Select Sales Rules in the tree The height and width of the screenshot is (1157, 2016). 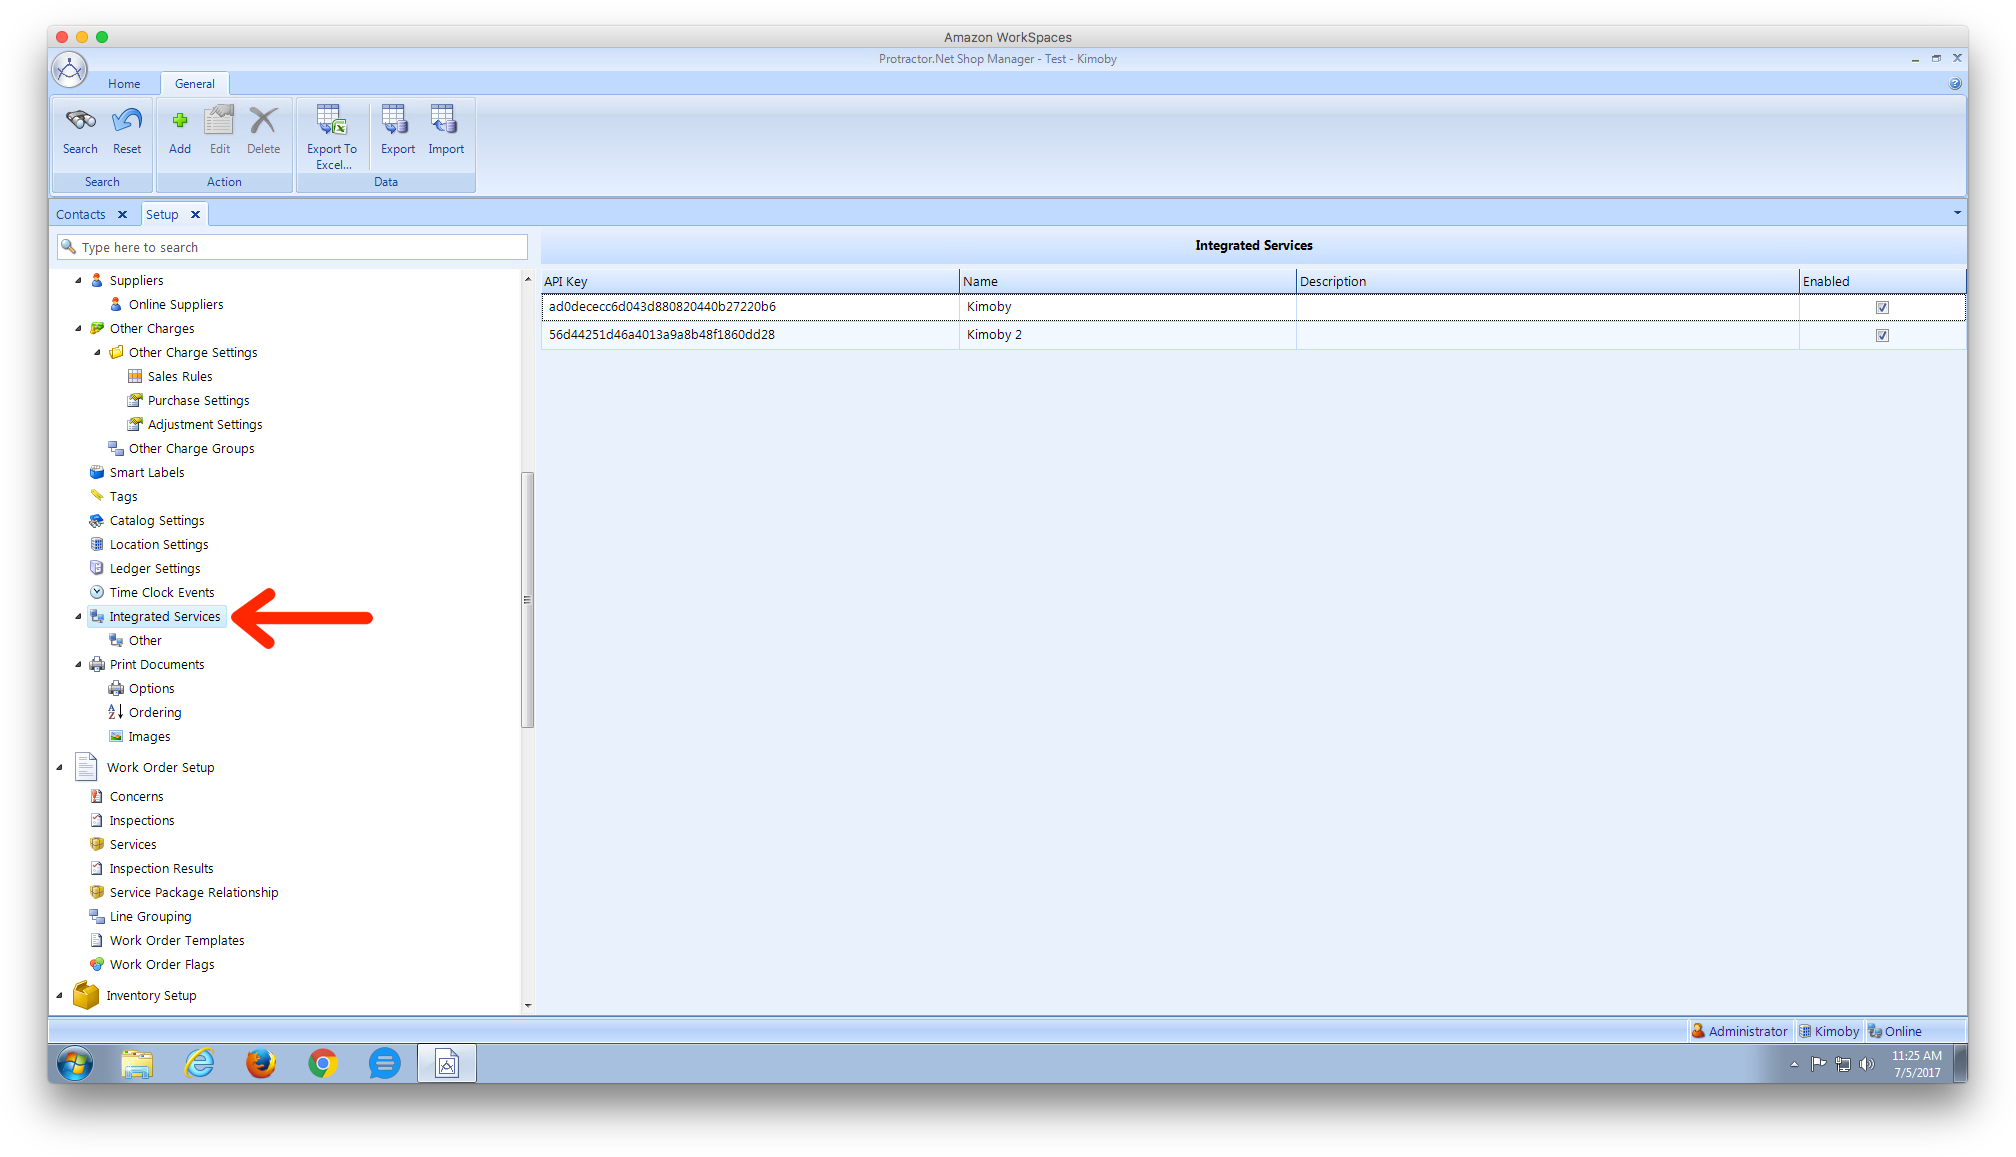click(180, 377)
